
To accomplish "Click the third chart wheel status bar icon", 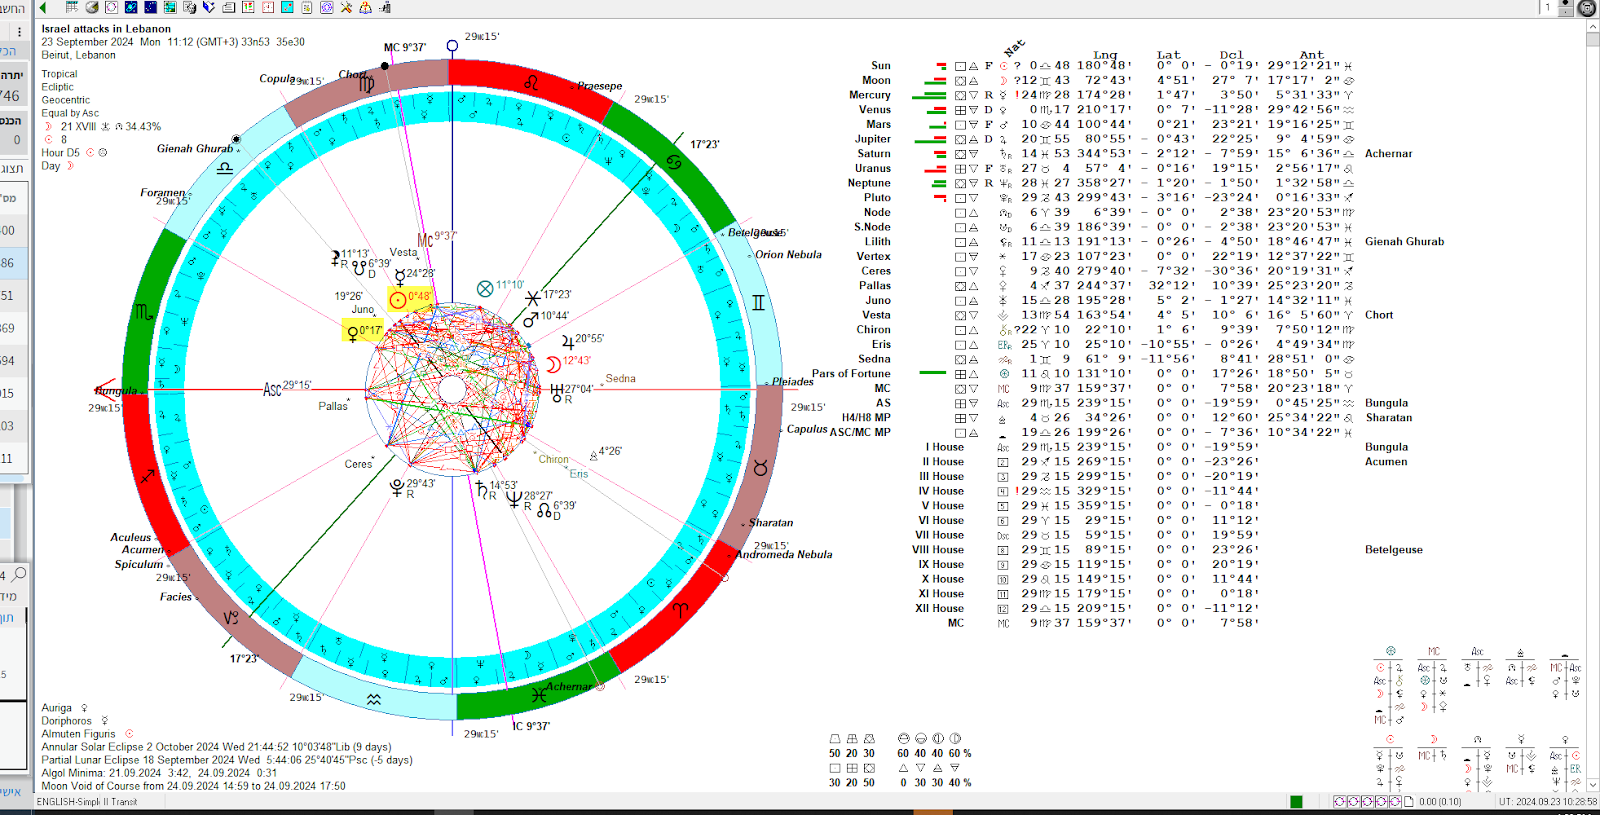I will coord(1367,802).
